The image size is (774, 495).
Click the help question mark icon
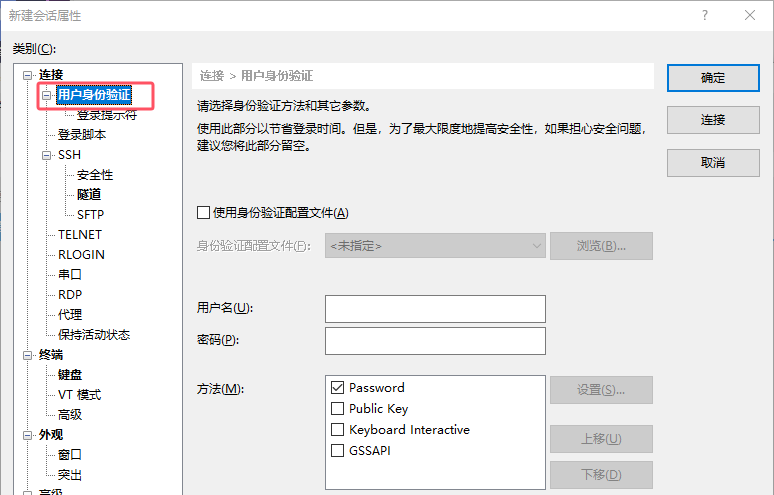(705, 16)
